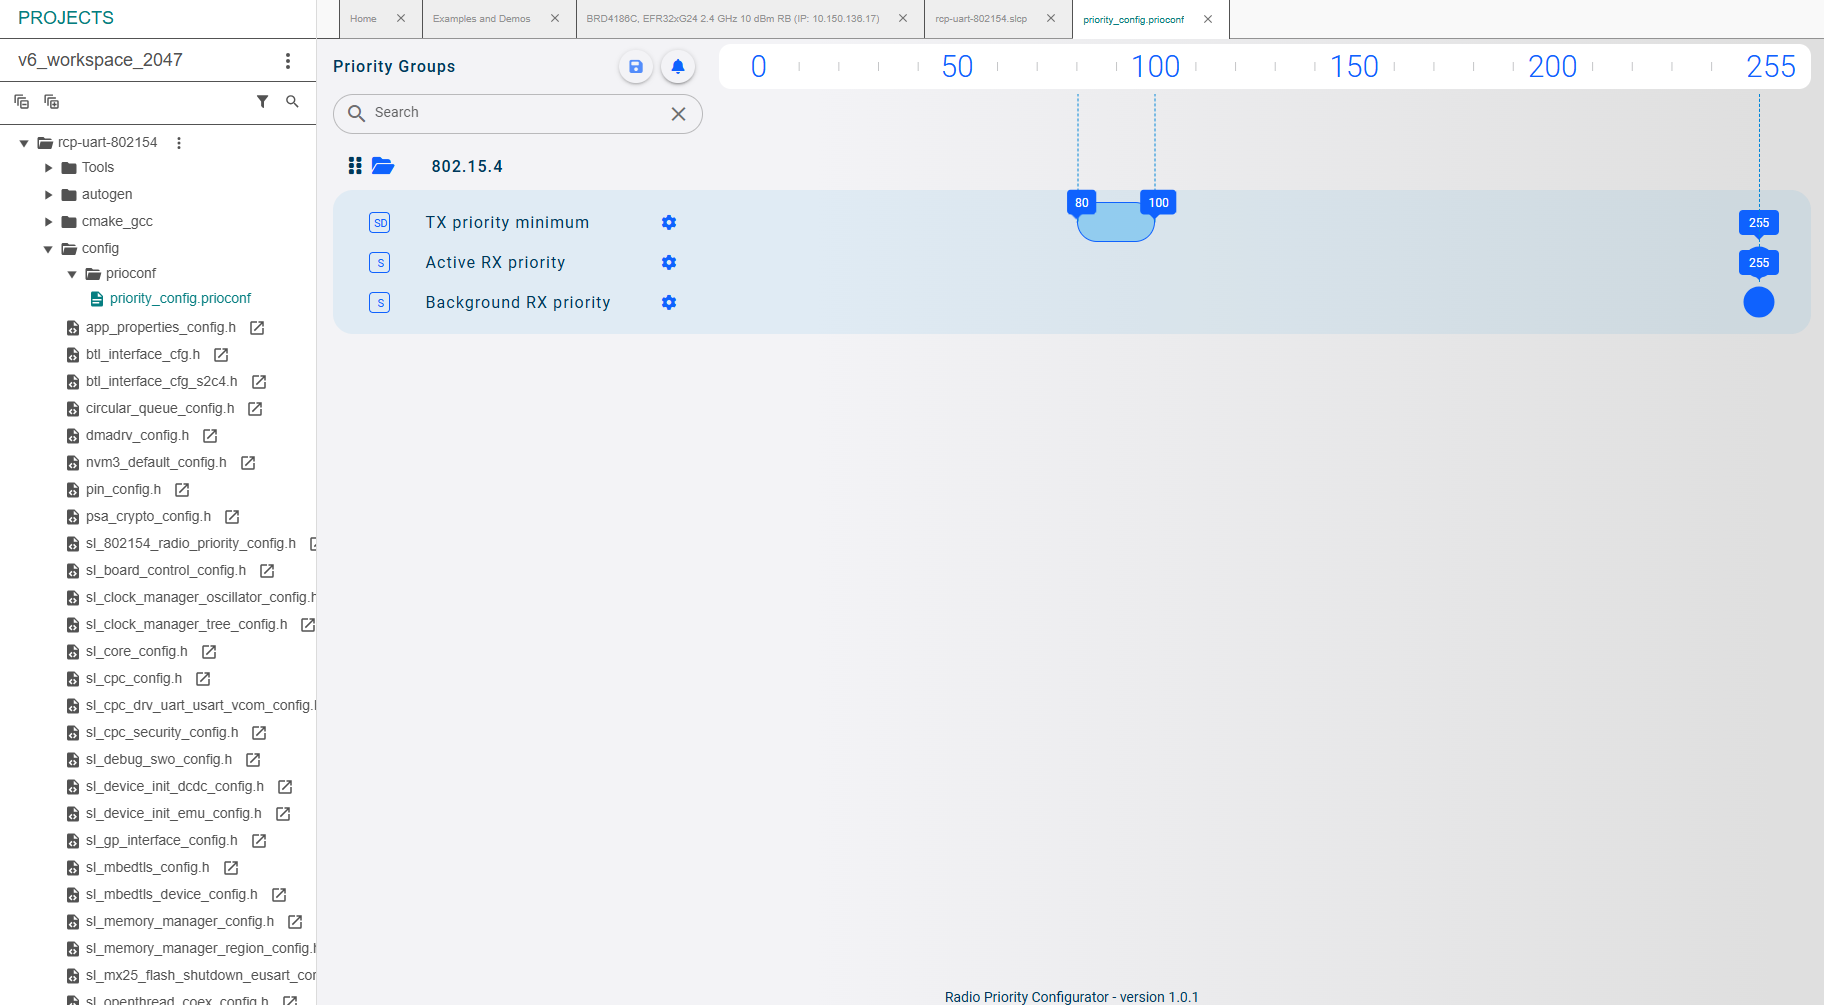Toggle the S badge on Active RX priority
Viewport: 1824px width, 1005px height.
[380, 263]
